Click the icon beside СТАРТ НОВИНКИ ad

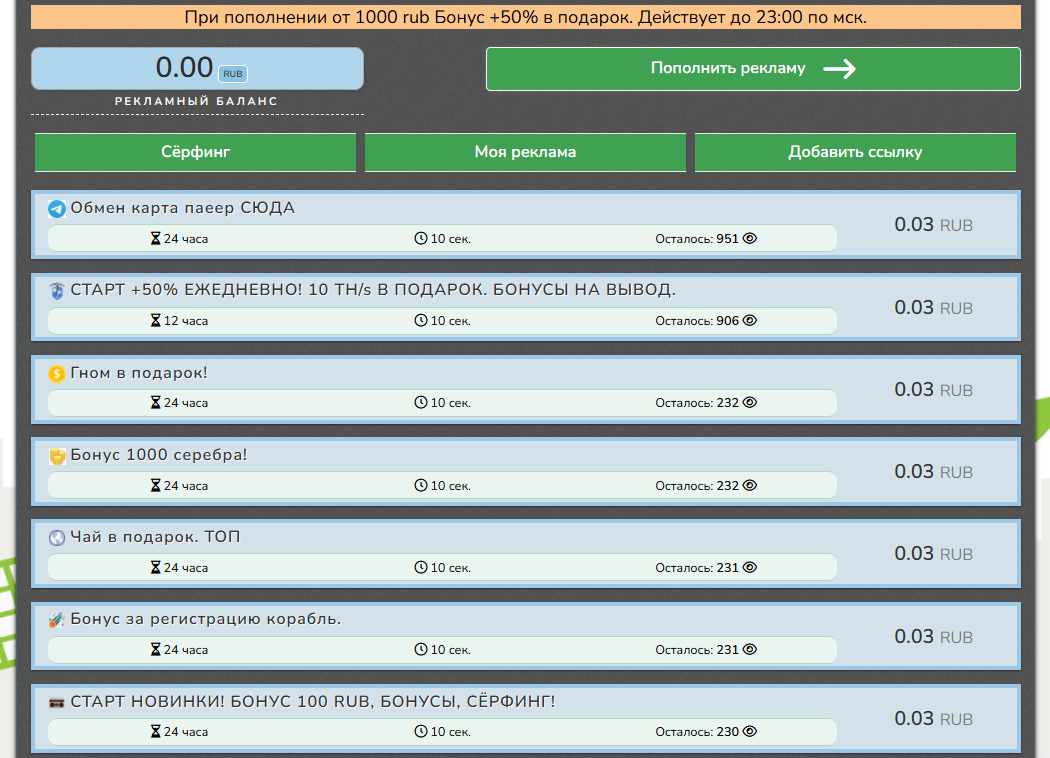57,703
